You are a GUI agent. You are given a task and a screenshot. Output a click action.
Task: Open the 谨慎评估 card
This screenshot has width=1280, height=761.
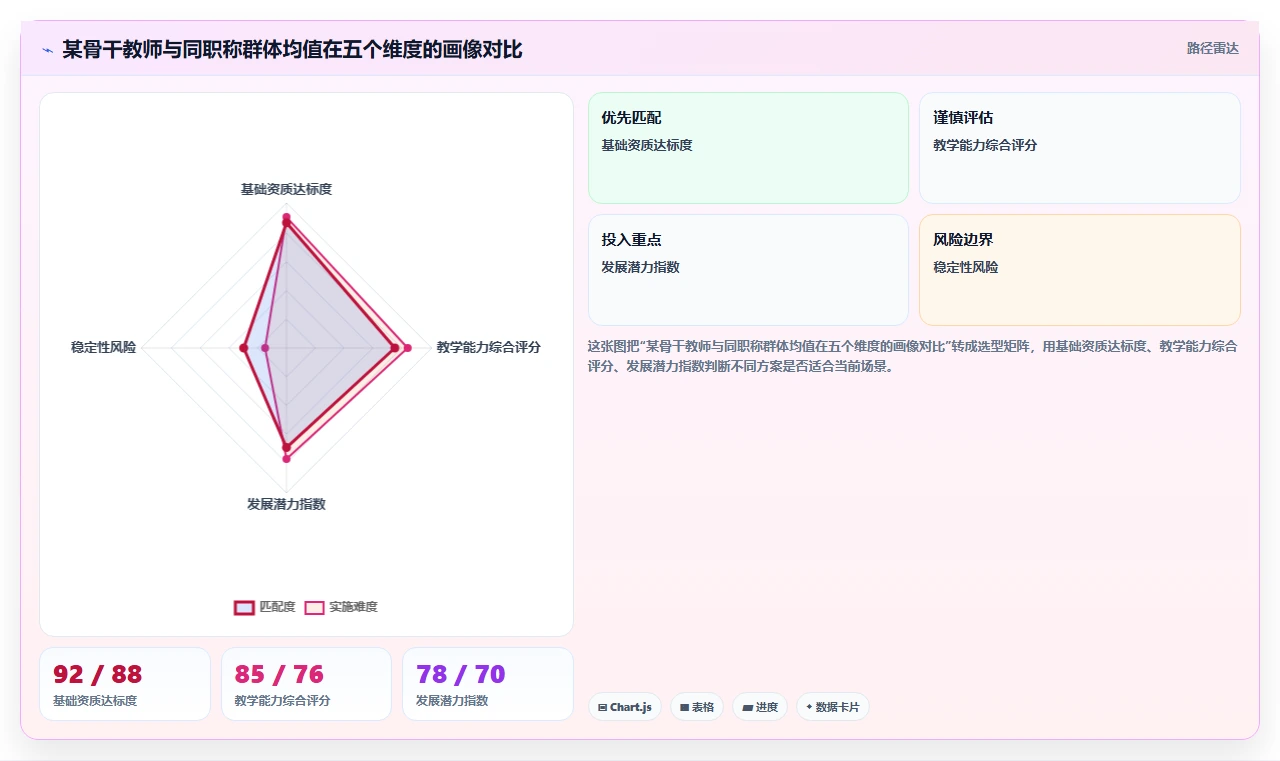tap(1080, 148)
